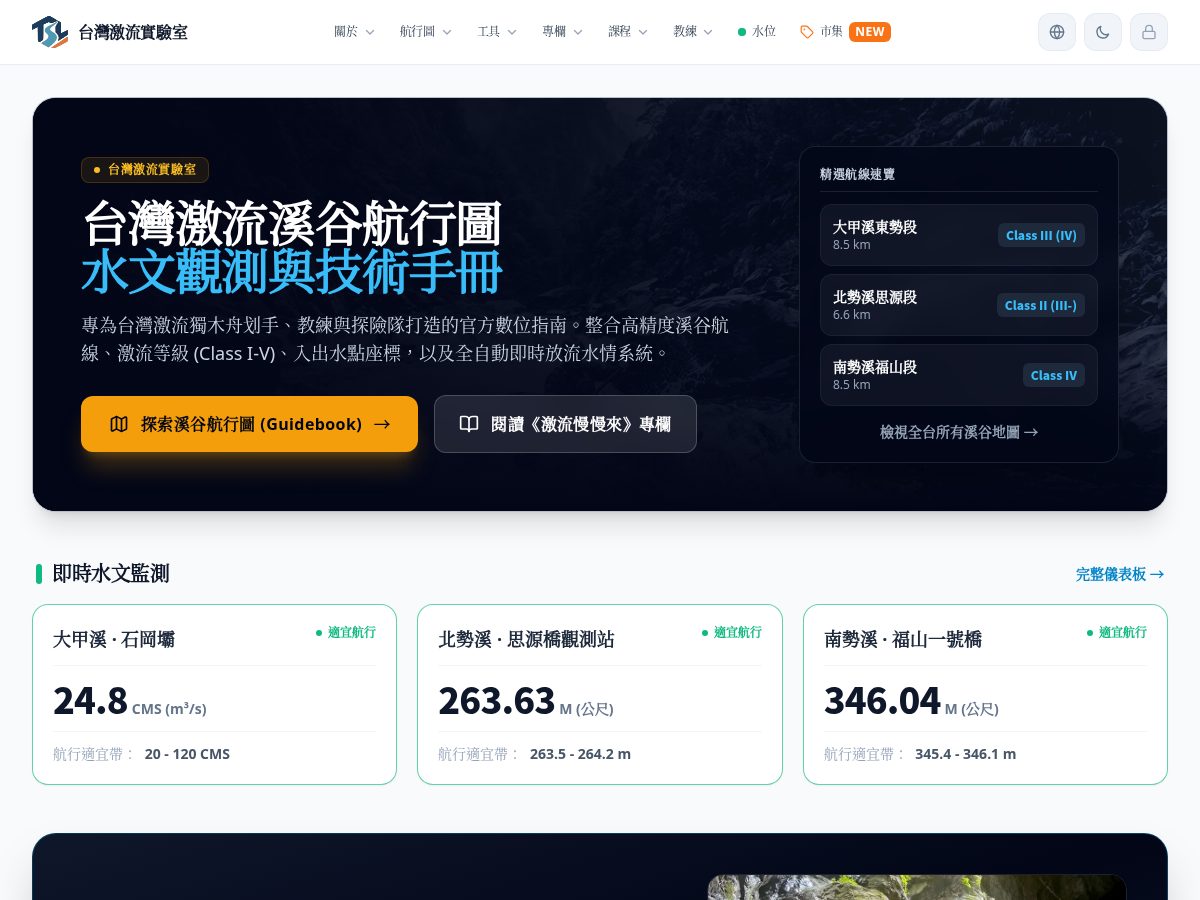Click the cave photo thumbnail at bottom

917,887
